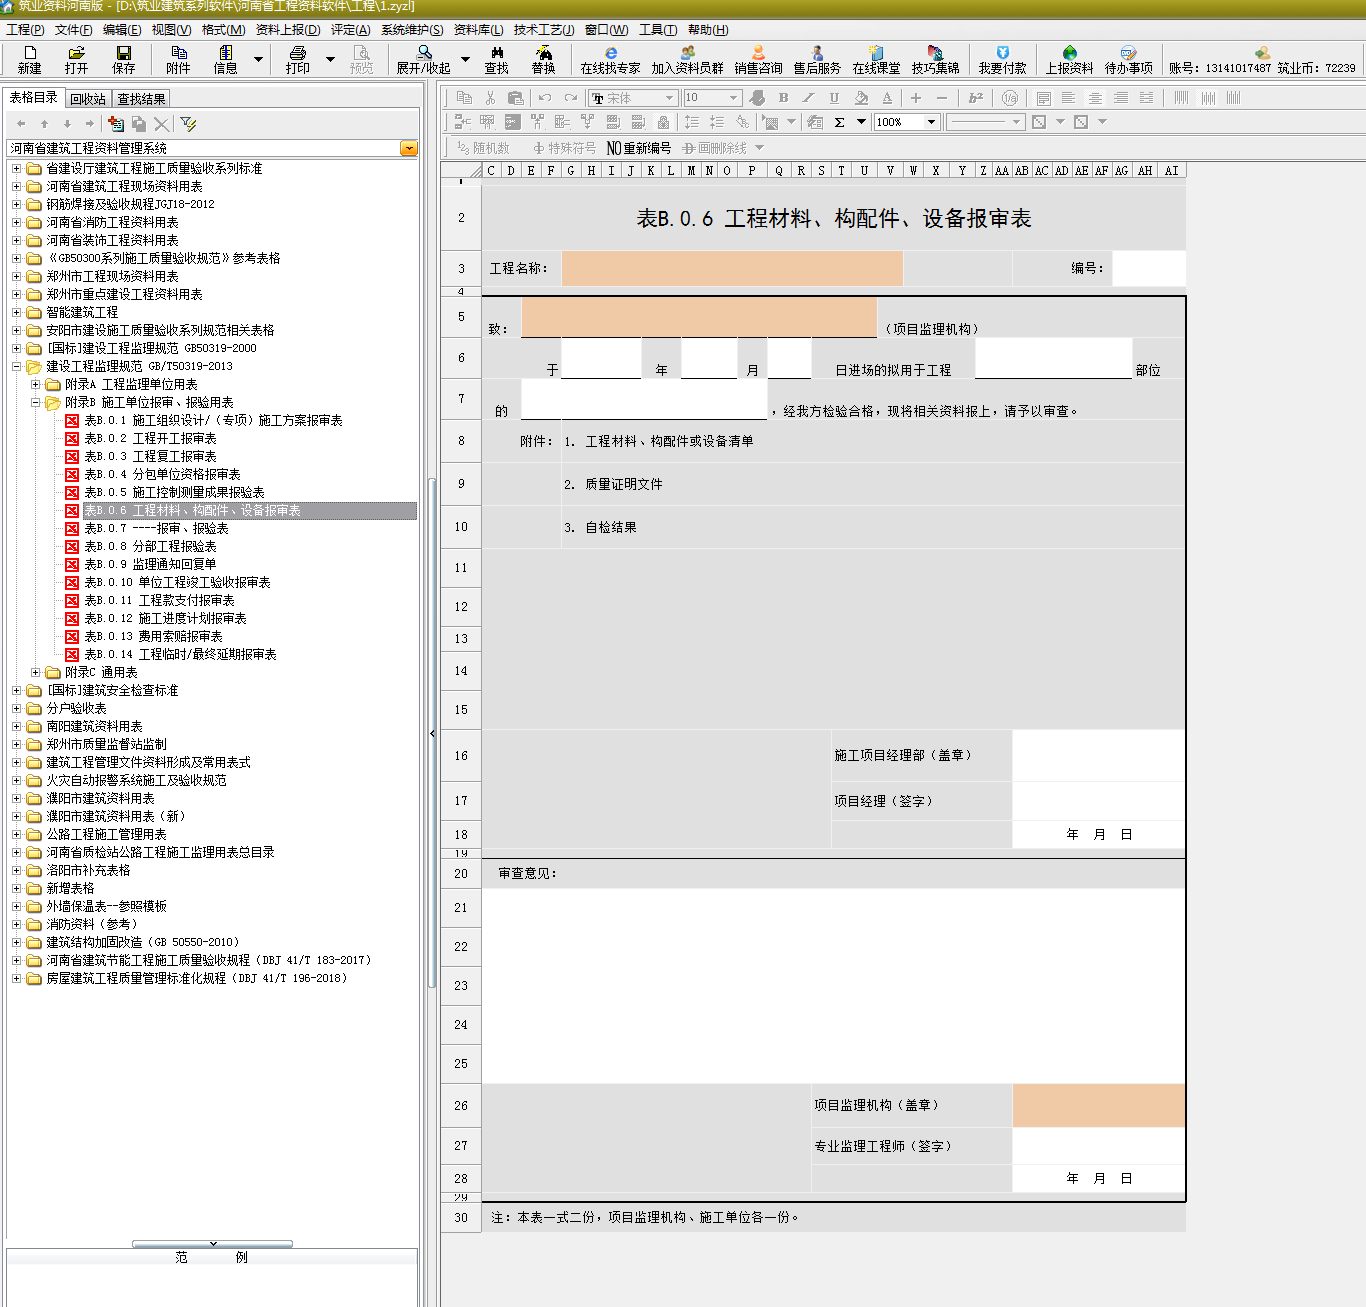Viewport: 1366px width, 1307px height.
Task: Open a file with the 打开 icon
Action: pos(76,60)
